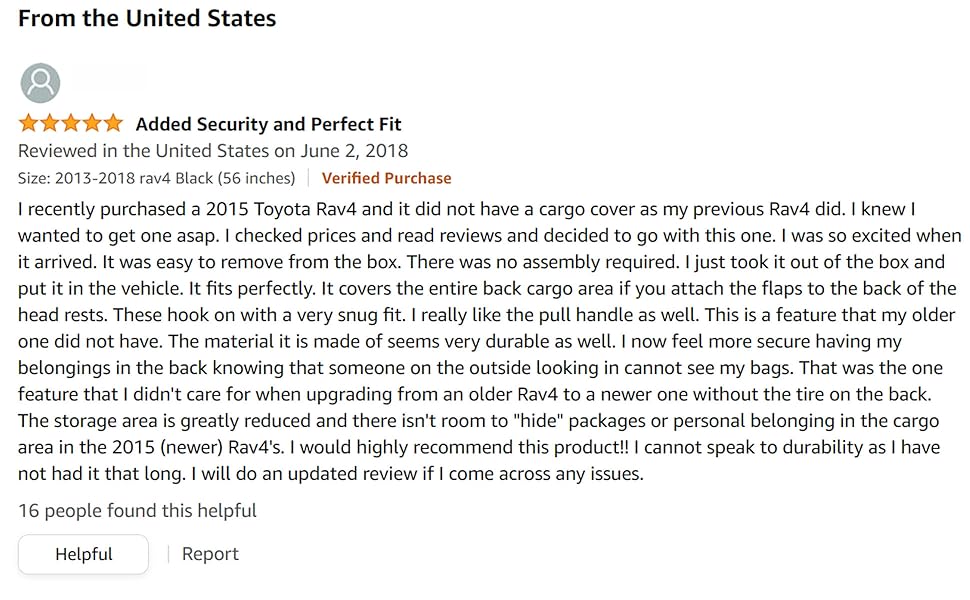Click the fifth orange rating star
The height and width of the screenshot is (600, 970).
(113, 123)
